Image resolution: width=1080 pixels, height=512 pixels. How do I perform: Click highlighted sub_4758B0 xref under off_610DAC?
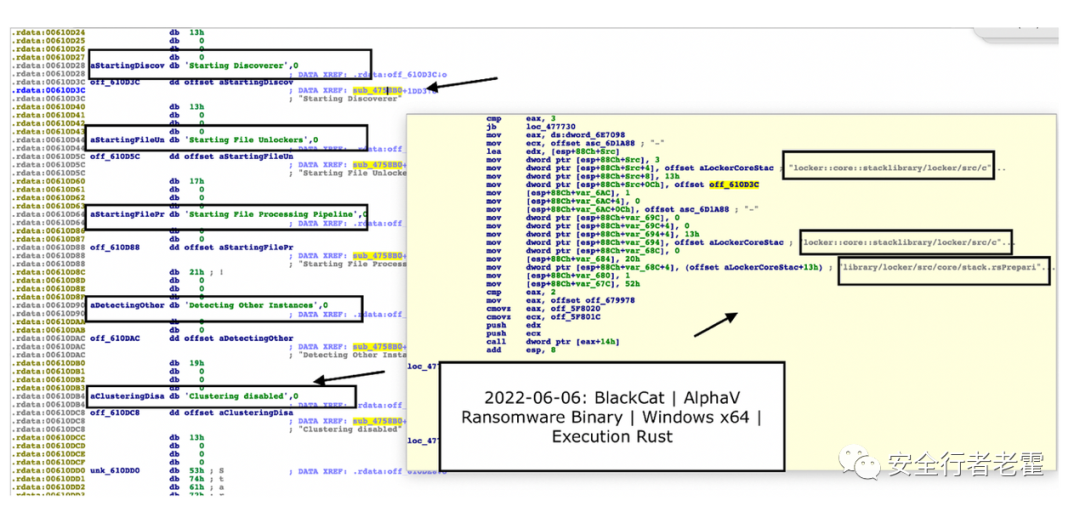(x=376, y=347)
